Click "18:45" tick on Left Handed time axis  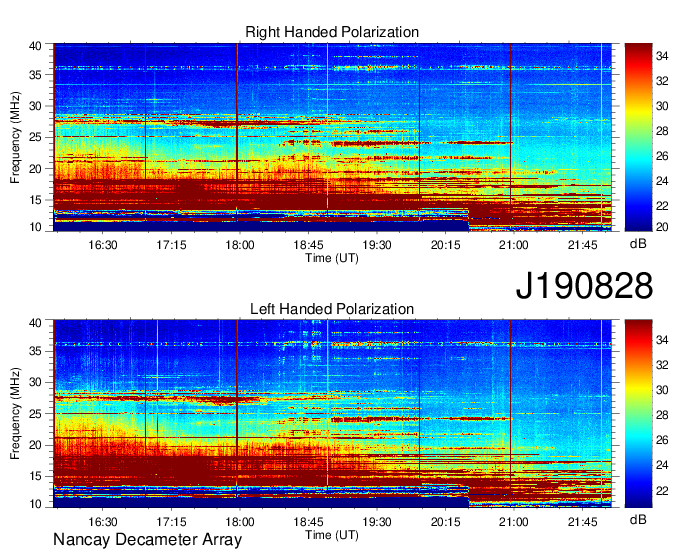click(308, 522)
